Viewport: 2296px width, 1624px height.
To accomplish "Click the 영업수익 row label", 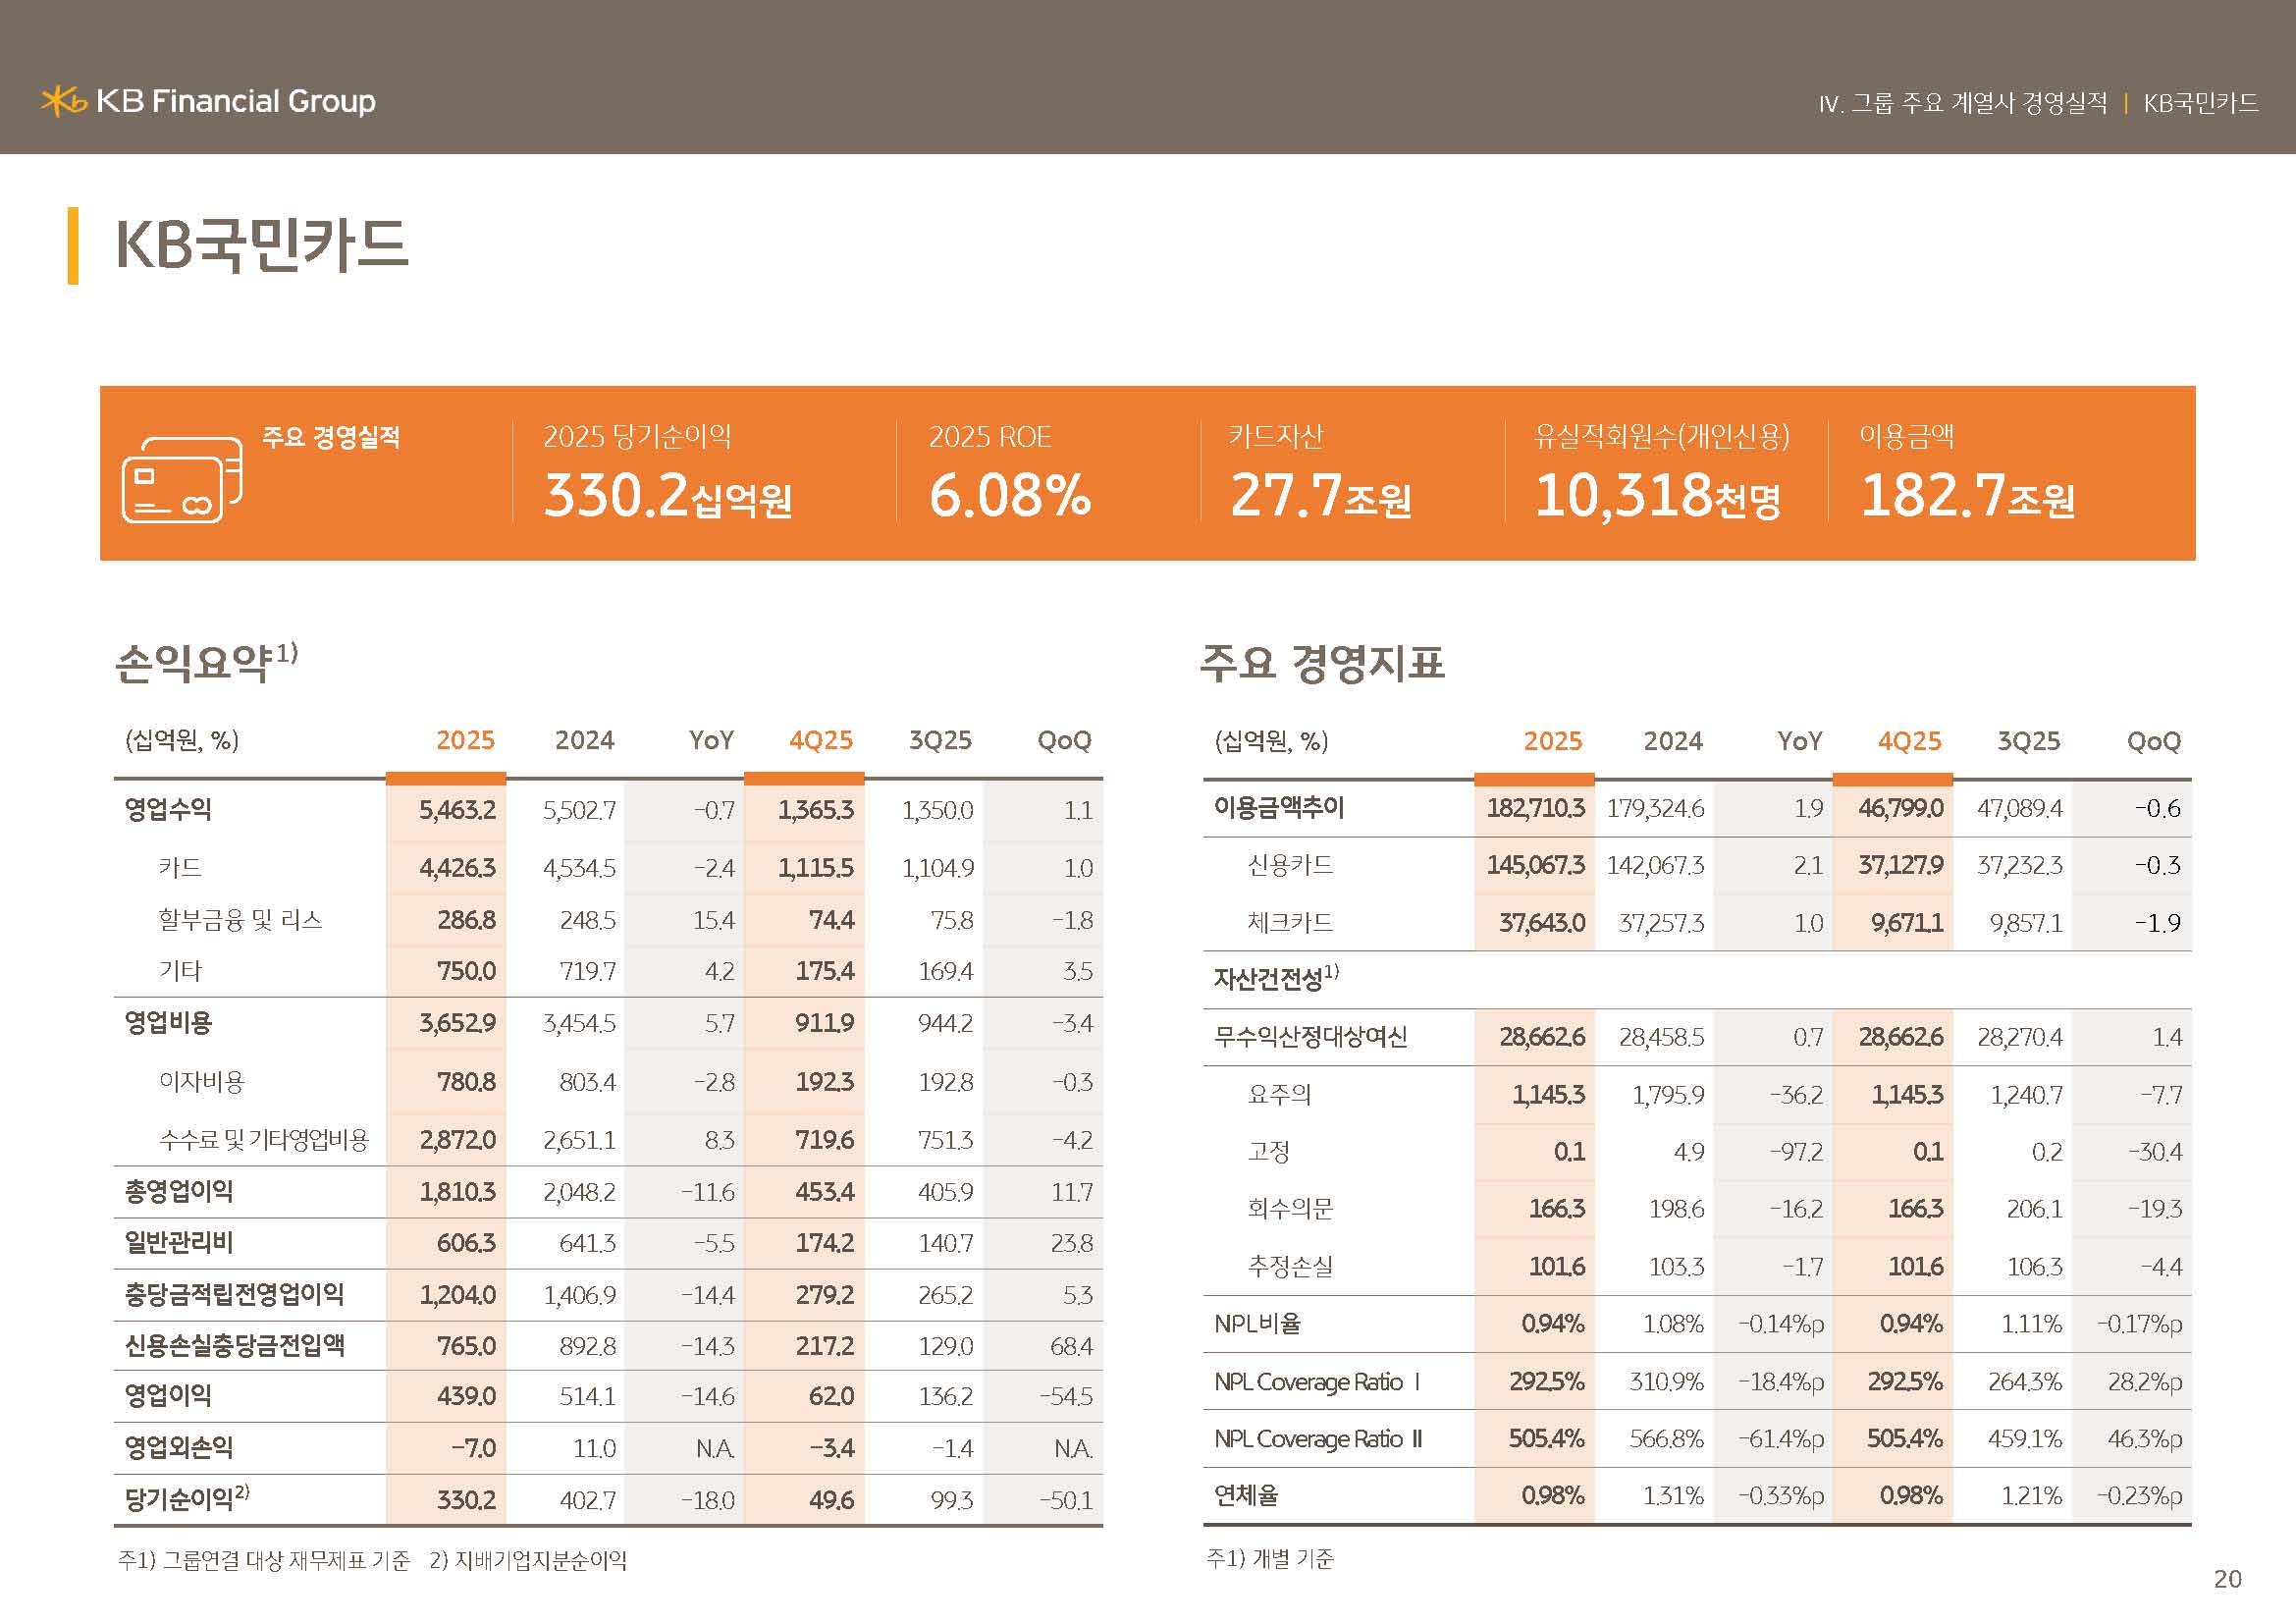I will click(168, 809).
